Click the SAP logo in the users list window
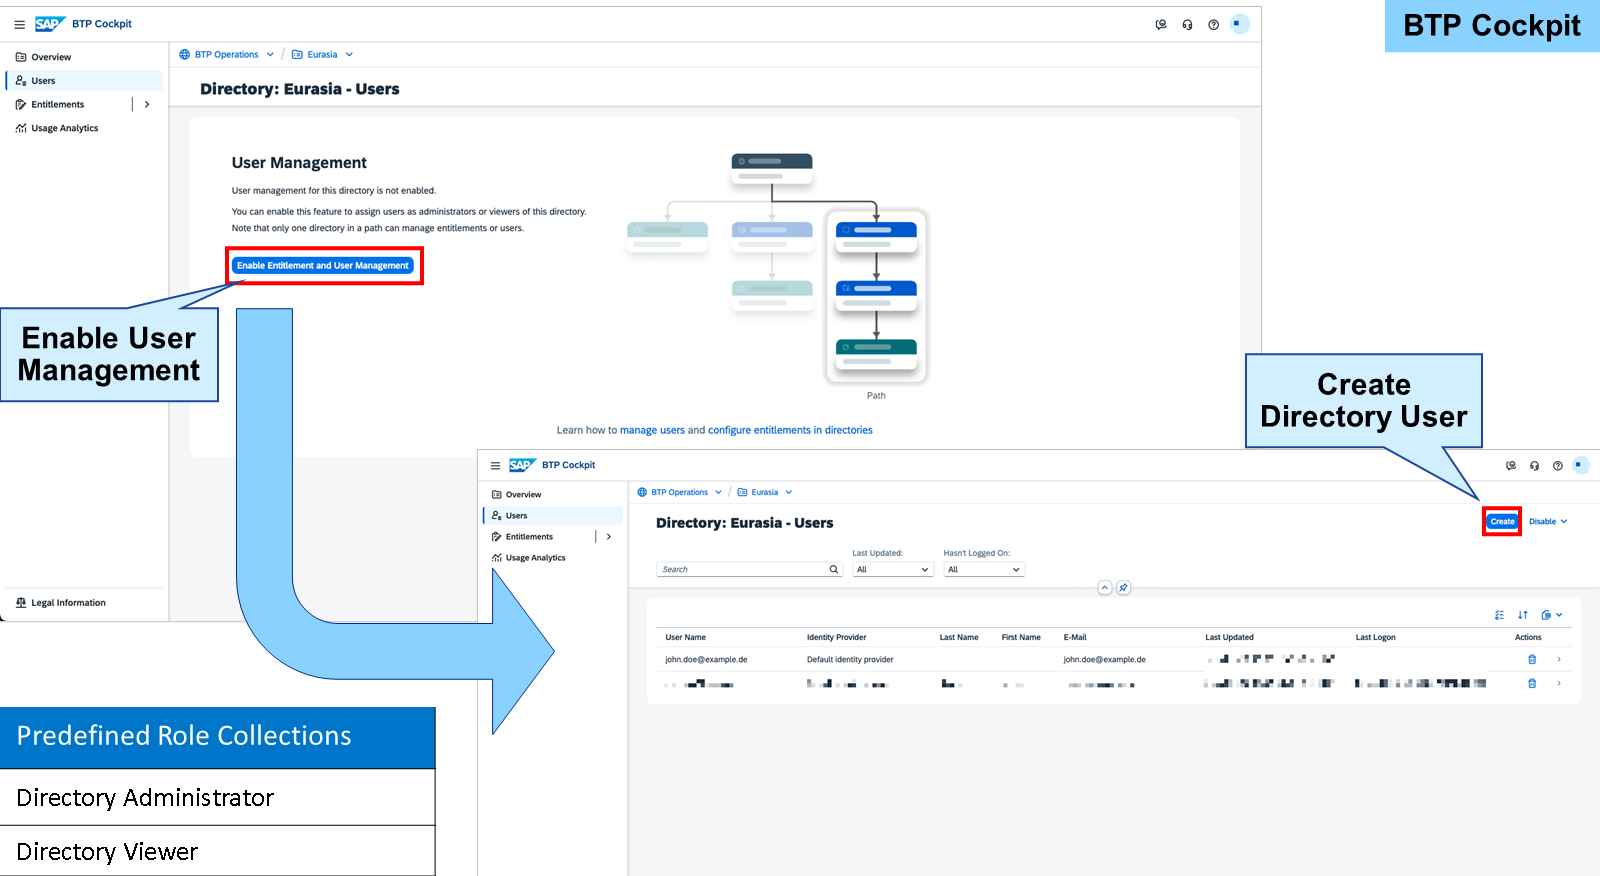 [522, 465]
